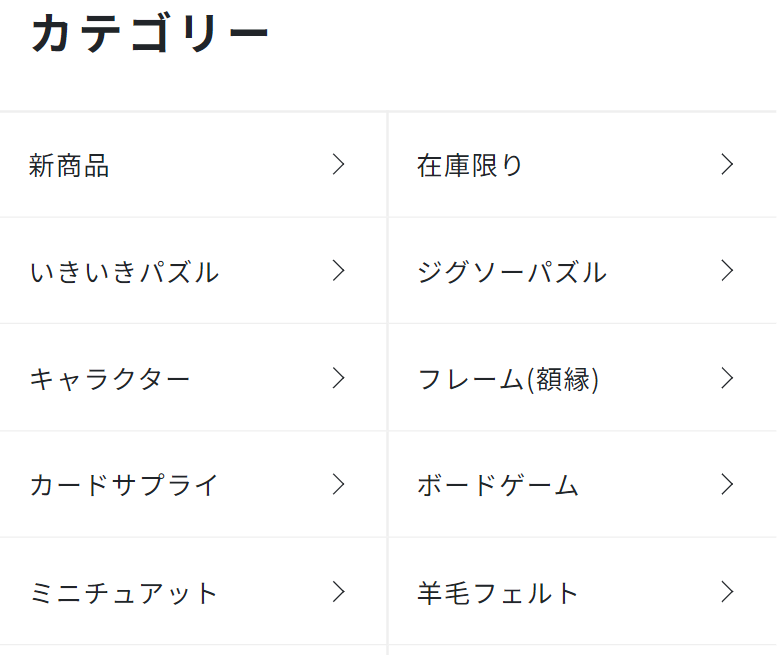Image resolution: width=777 pixels, height=655 pixels.
Task: Click the arrow beside ボードゲーム
Action: pyautogui.click(x=727, y=485)
